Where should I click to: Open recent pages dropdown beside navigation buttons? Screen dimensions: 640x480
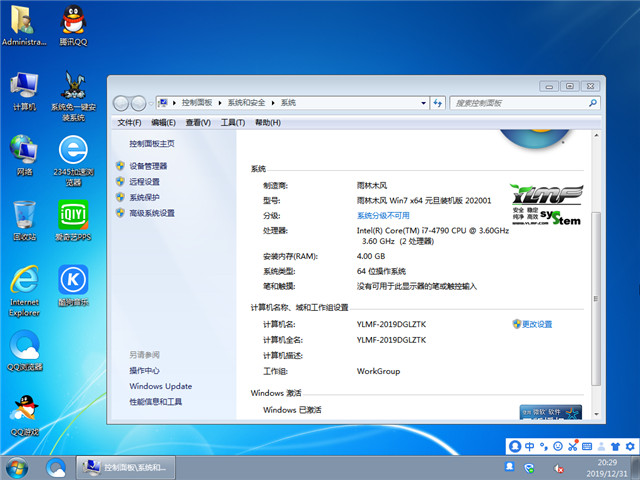pyautogui.click(x=151, y=103)
